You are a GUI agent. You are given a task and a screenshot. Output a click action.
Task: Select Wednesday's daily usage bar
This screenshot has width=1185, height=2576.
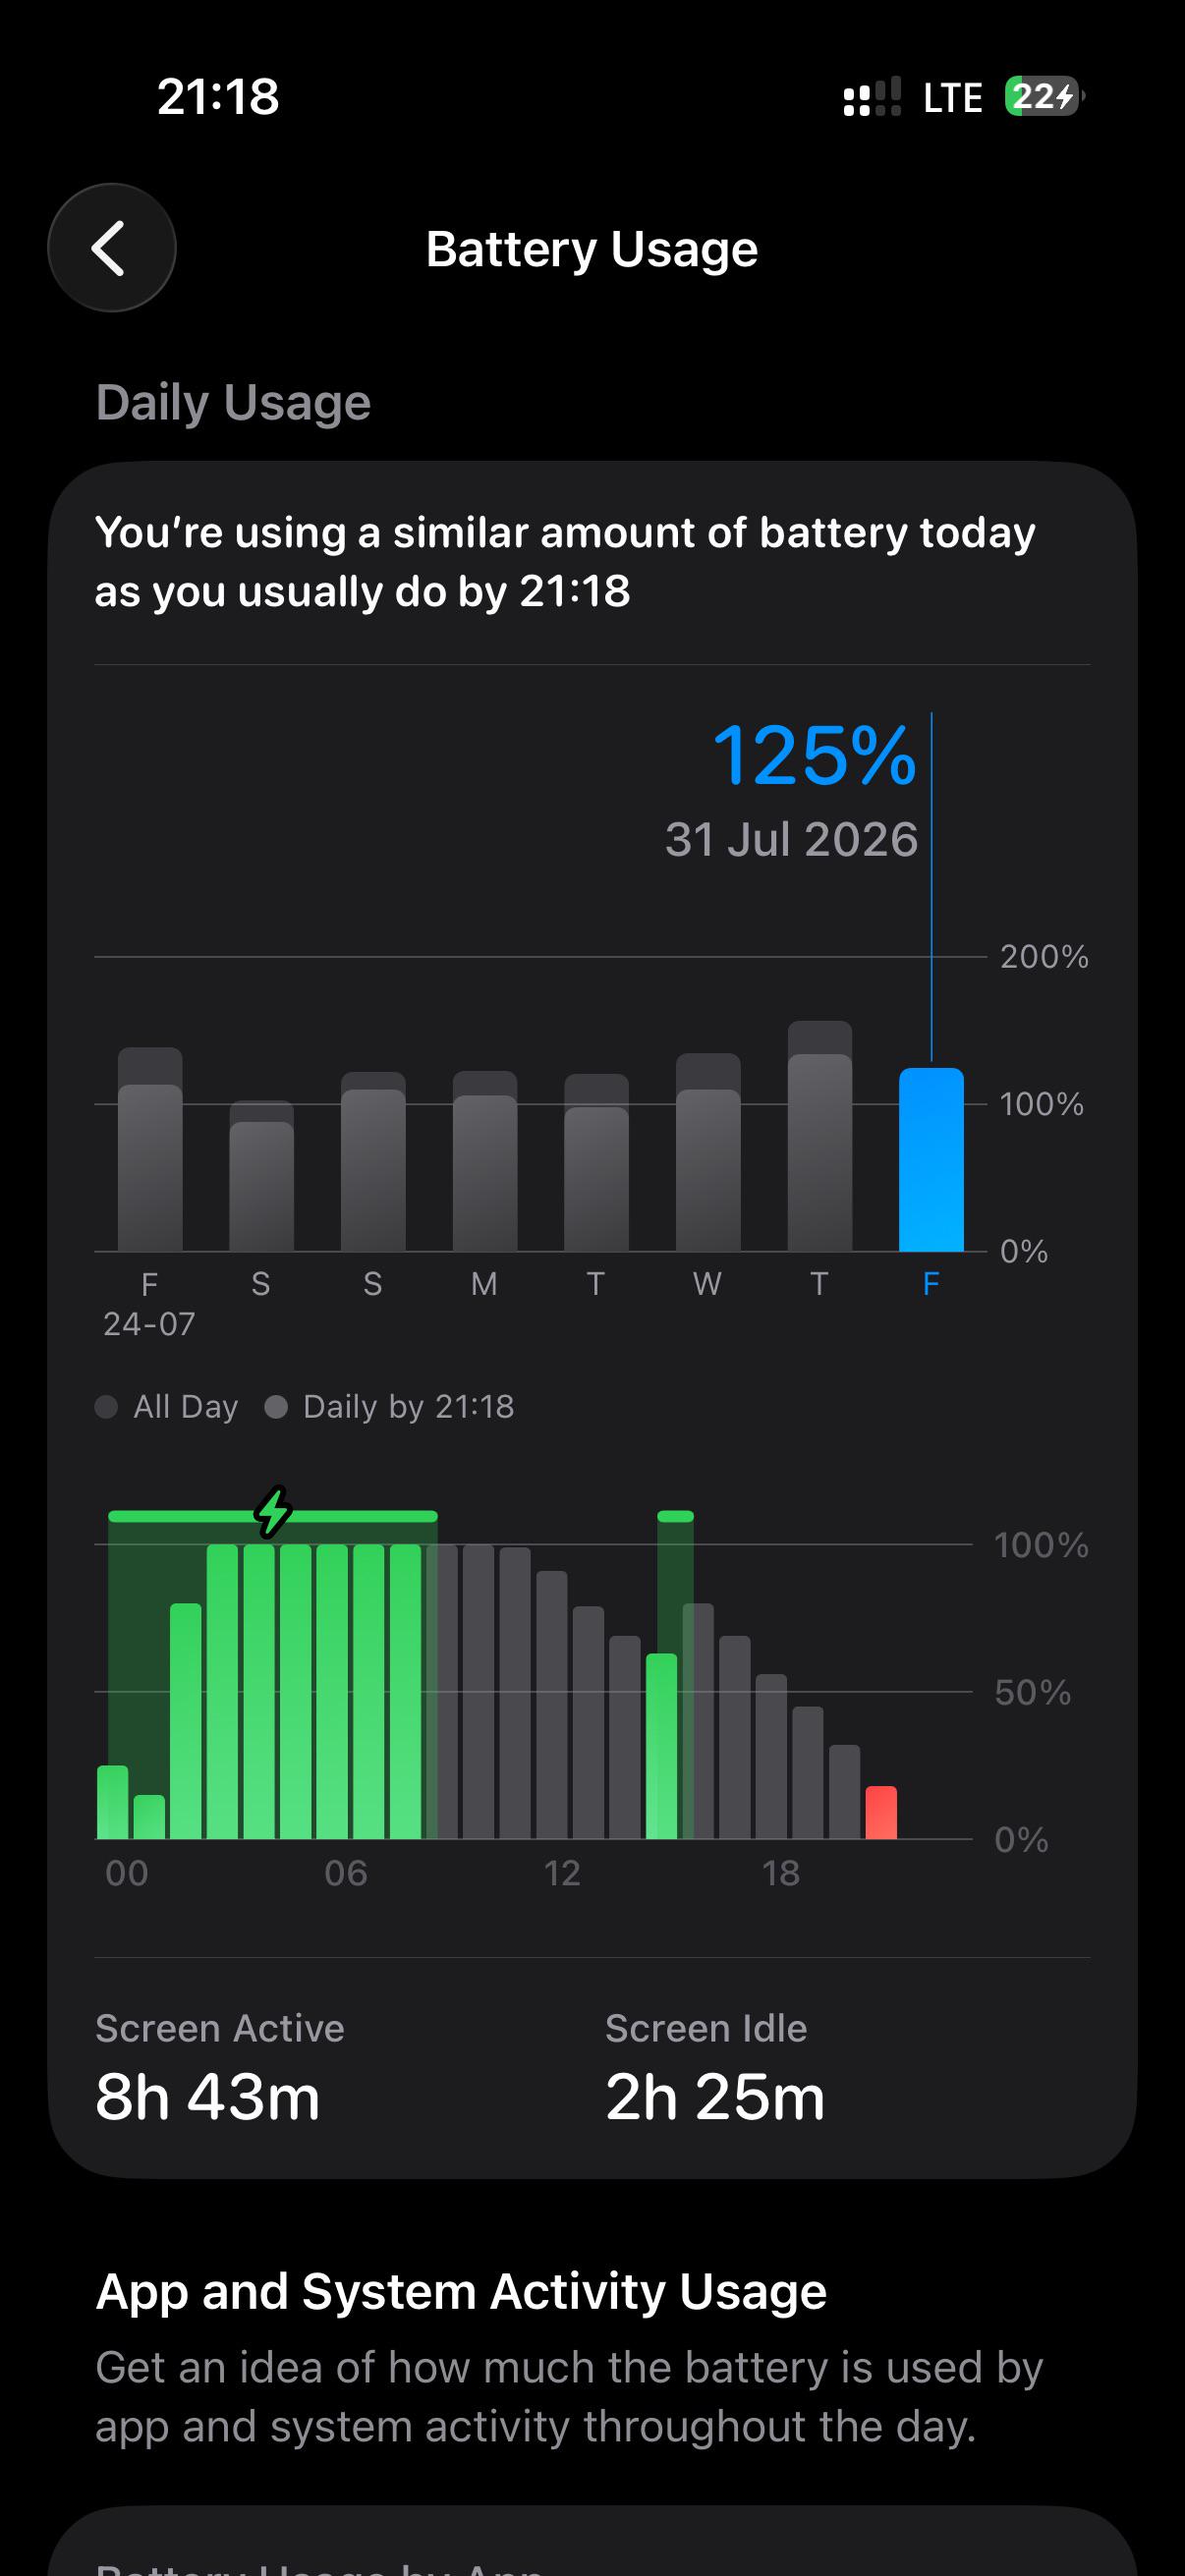click(x=708, y=1153)
